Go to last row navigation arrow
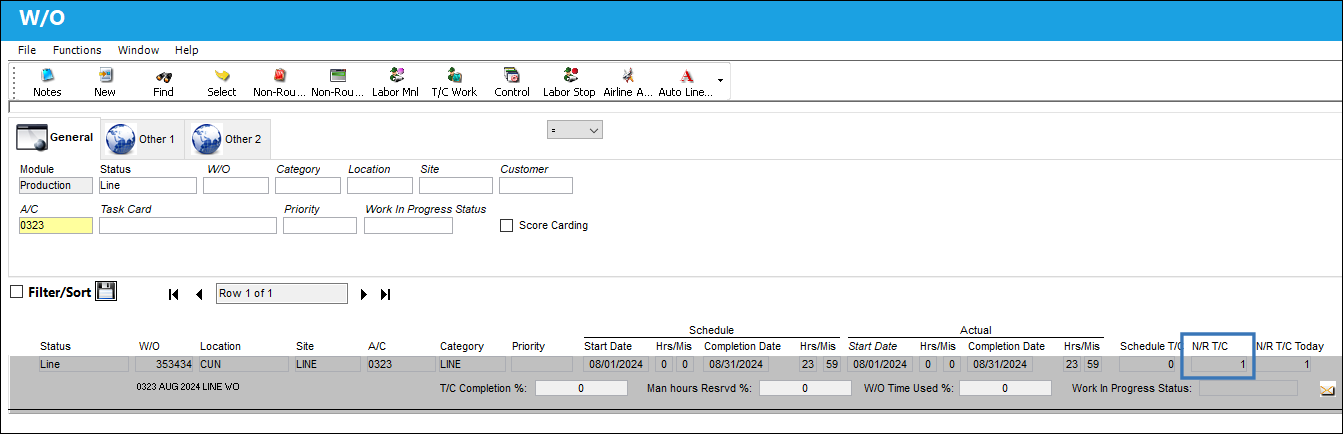Screen dimensions: 1343x434 pos(386,294)
